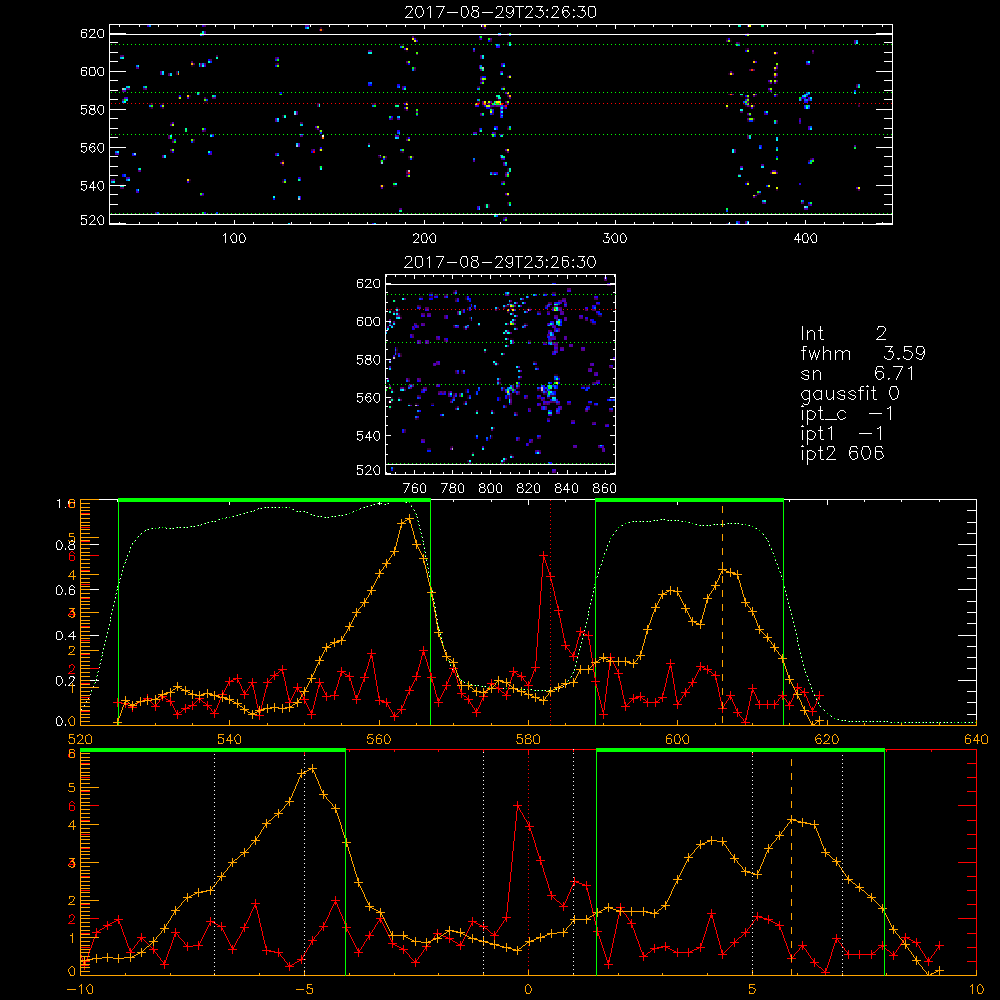Image resolution: width=1000 pixels, height=1000 pixels.
Task: Click the middle image's timestamp title
Action: pos(500,262)
